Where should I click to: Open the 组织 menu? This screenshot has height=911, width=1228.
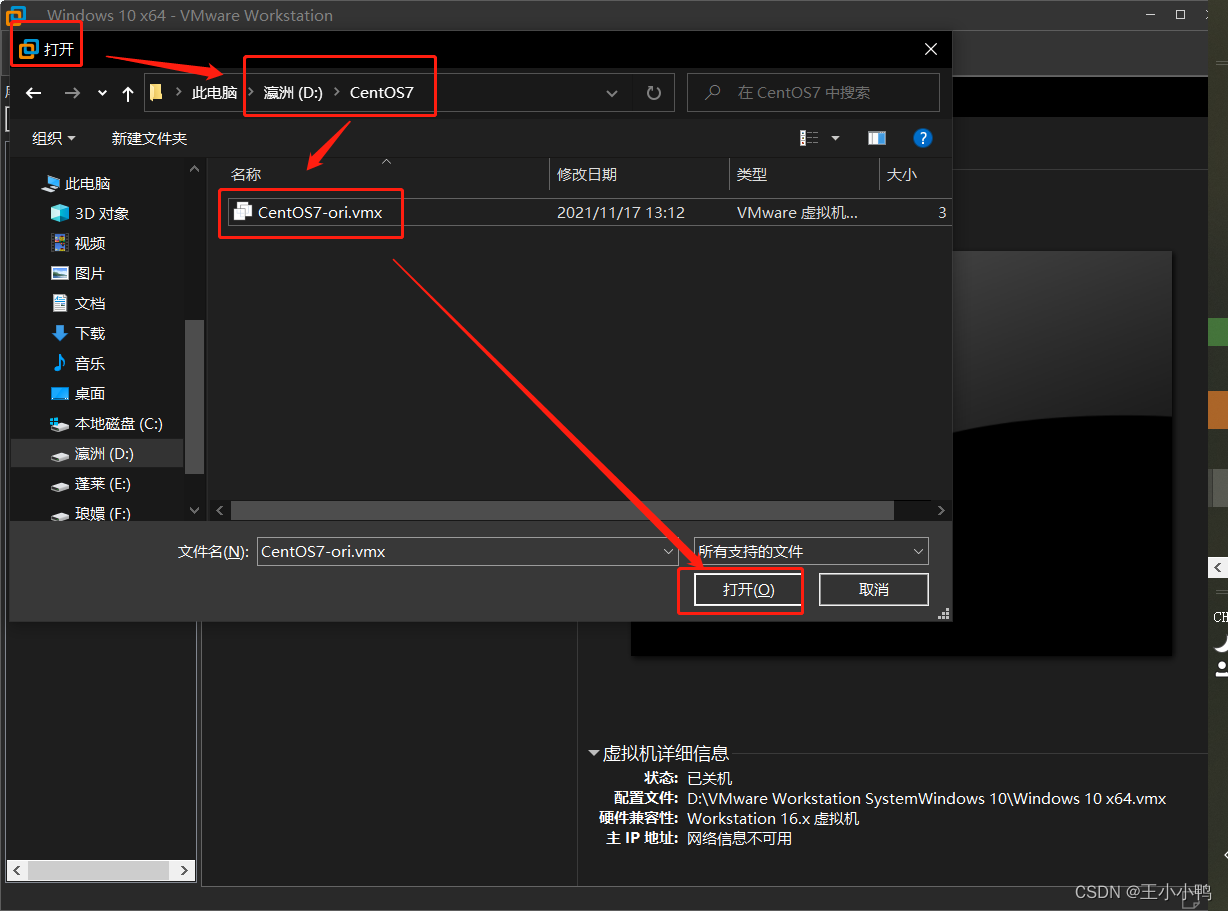click(x=54, y=138)
